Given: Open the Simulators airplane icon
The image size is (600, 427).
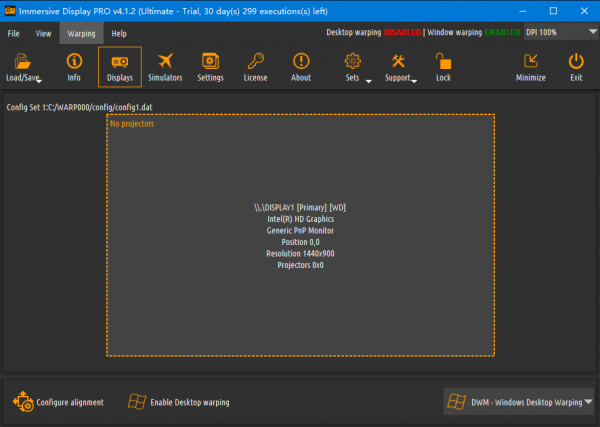Looking at the screenshot, I should coord(165,61).
